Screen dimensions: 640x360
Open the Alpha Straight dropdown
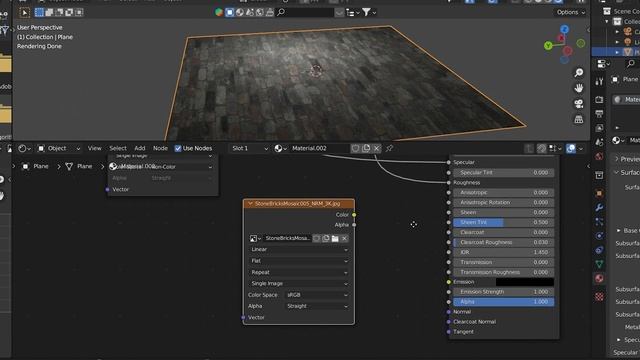click(317, 306)
